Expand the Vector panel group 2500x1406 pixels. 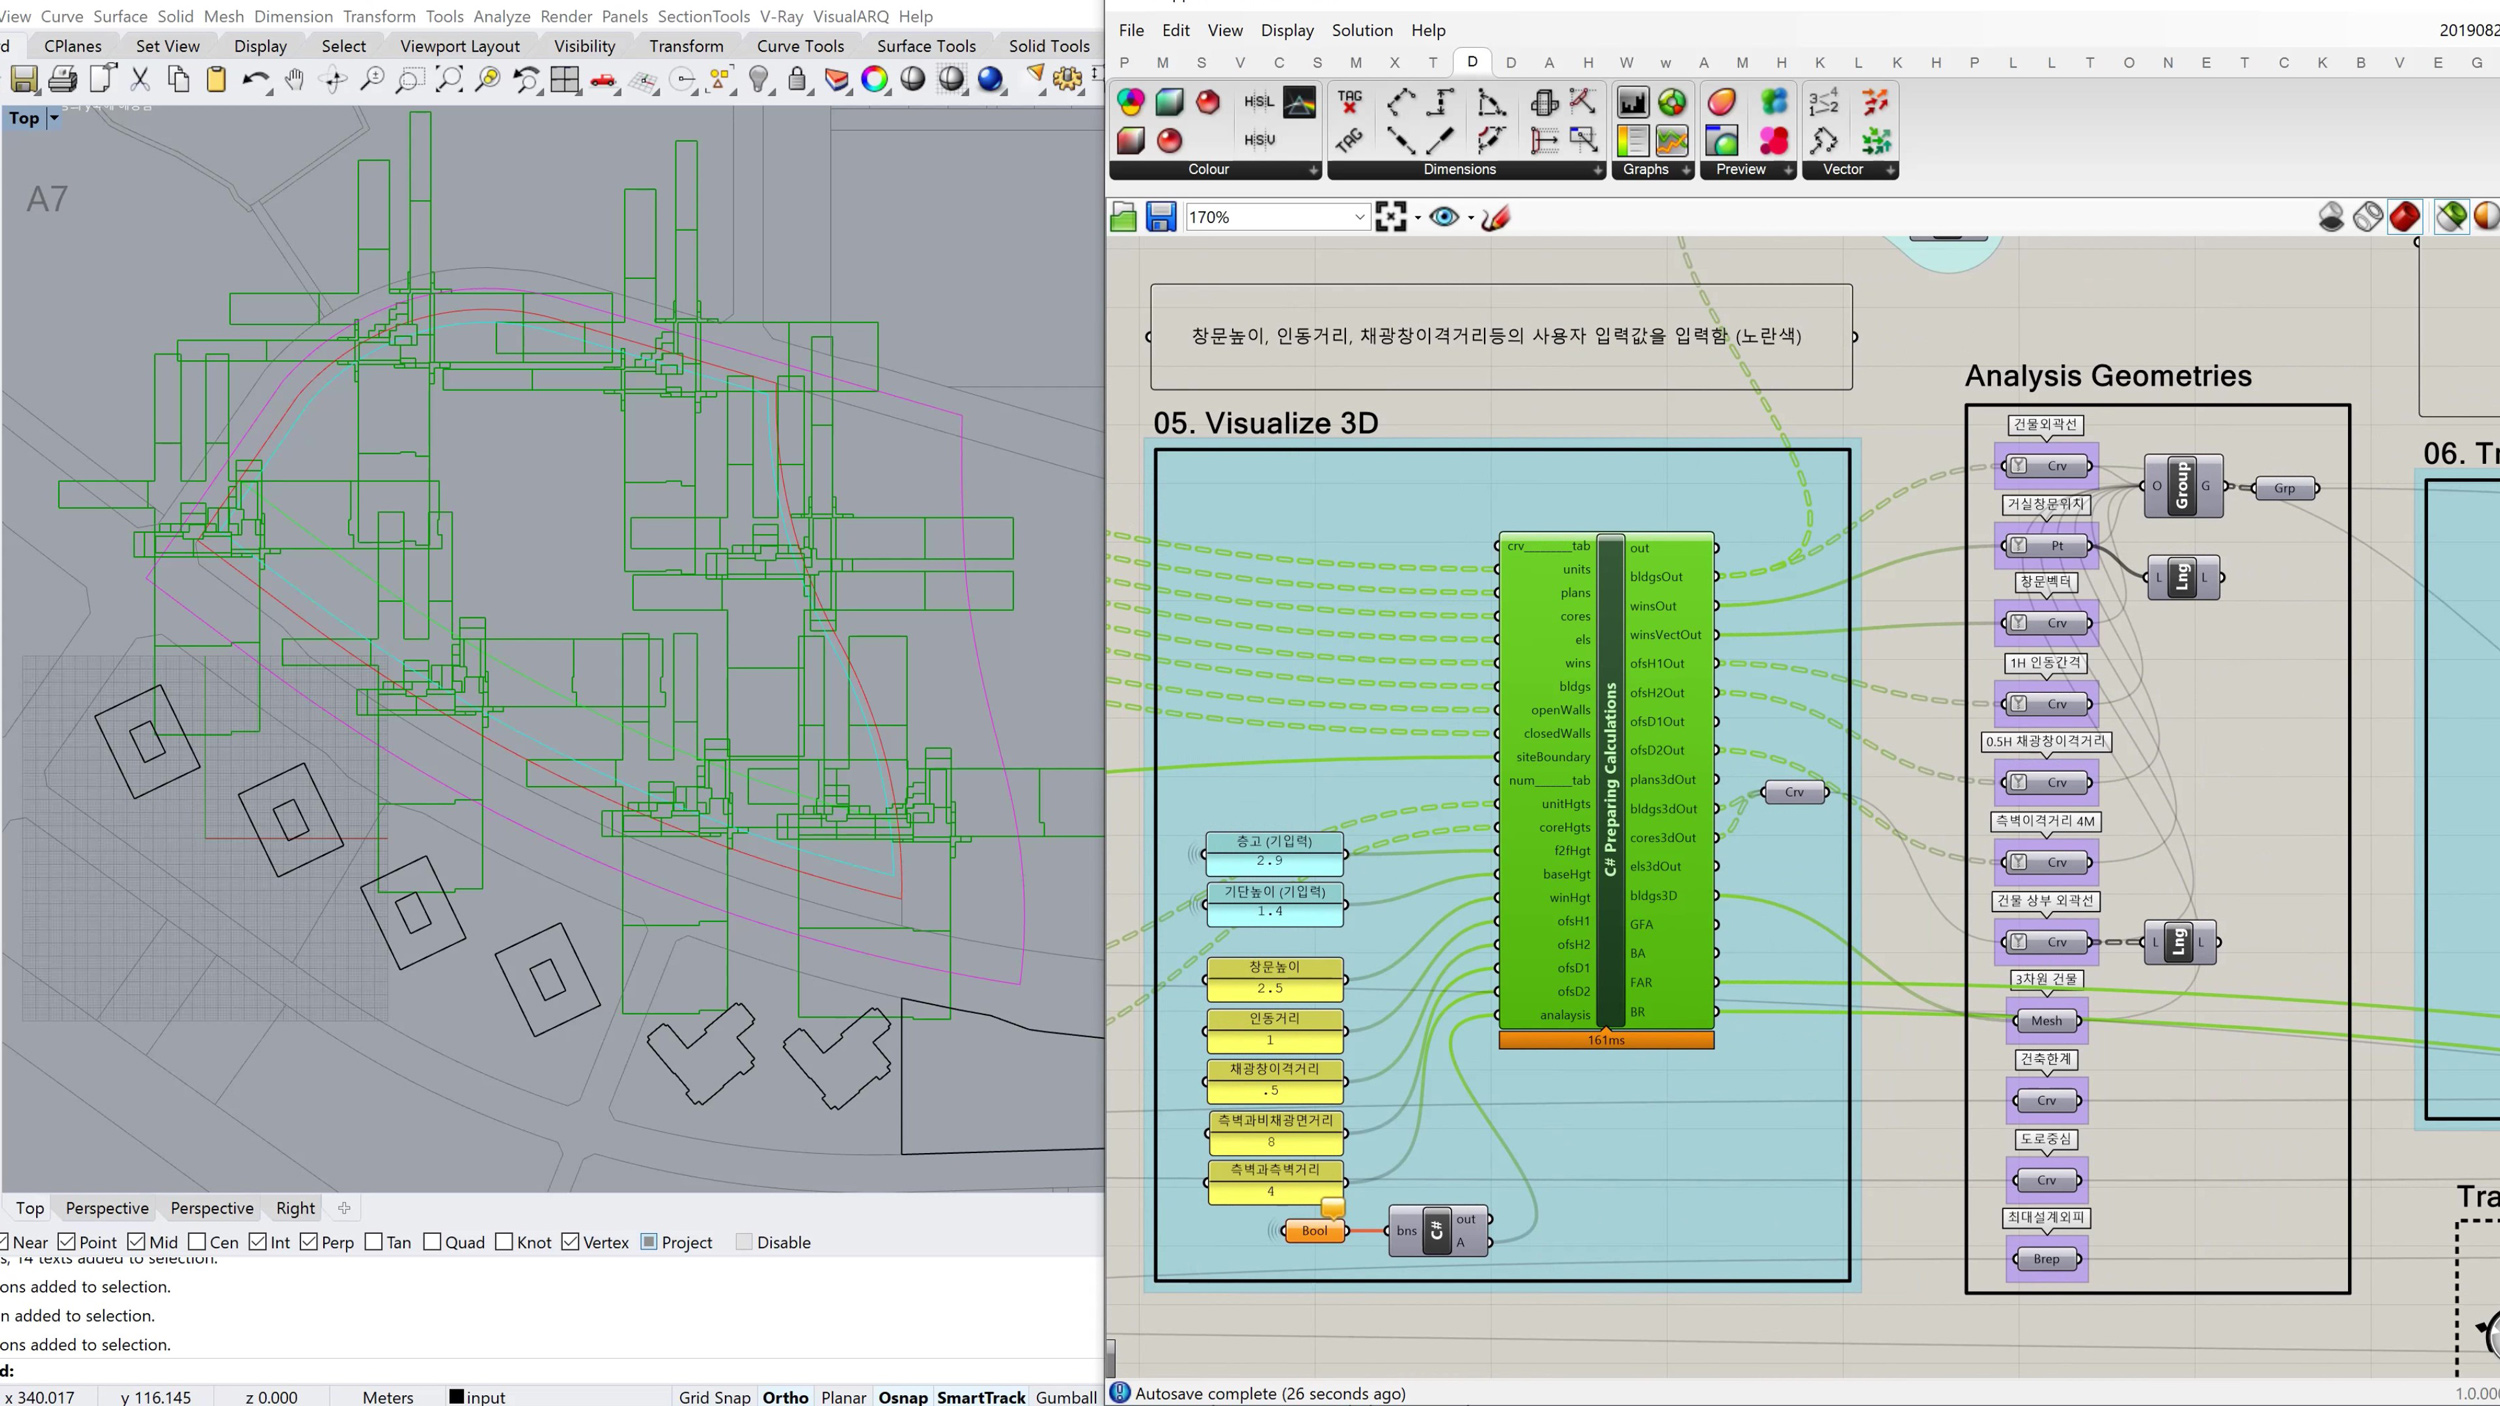[1890, 170]
